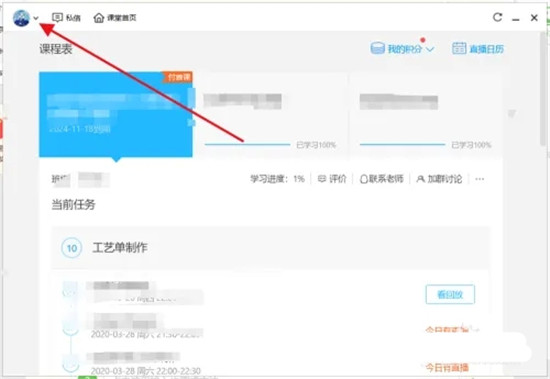Click the vertical scrollbar on the right
550x379 pixels.
[543, 88]
